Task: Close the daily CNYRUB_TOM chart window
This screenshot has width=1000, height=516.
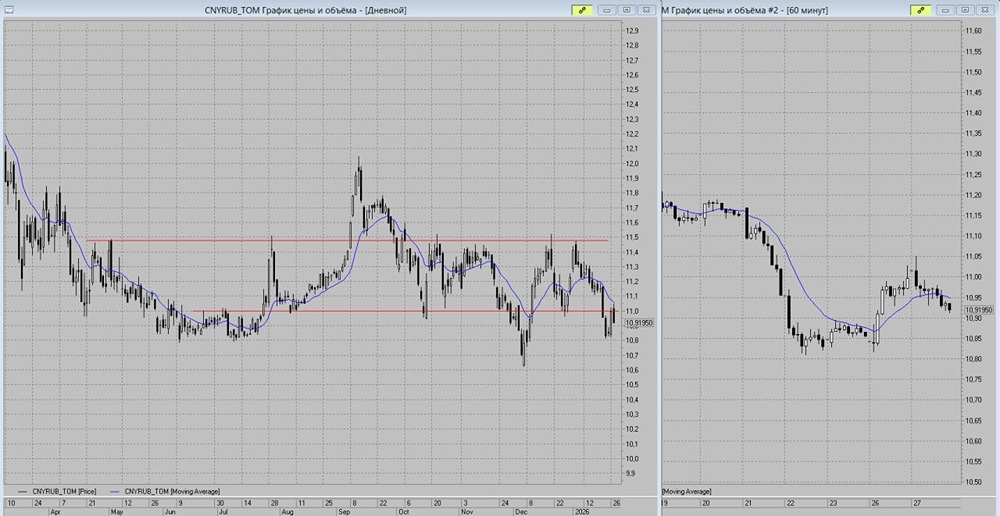Action: coord(646,9)
